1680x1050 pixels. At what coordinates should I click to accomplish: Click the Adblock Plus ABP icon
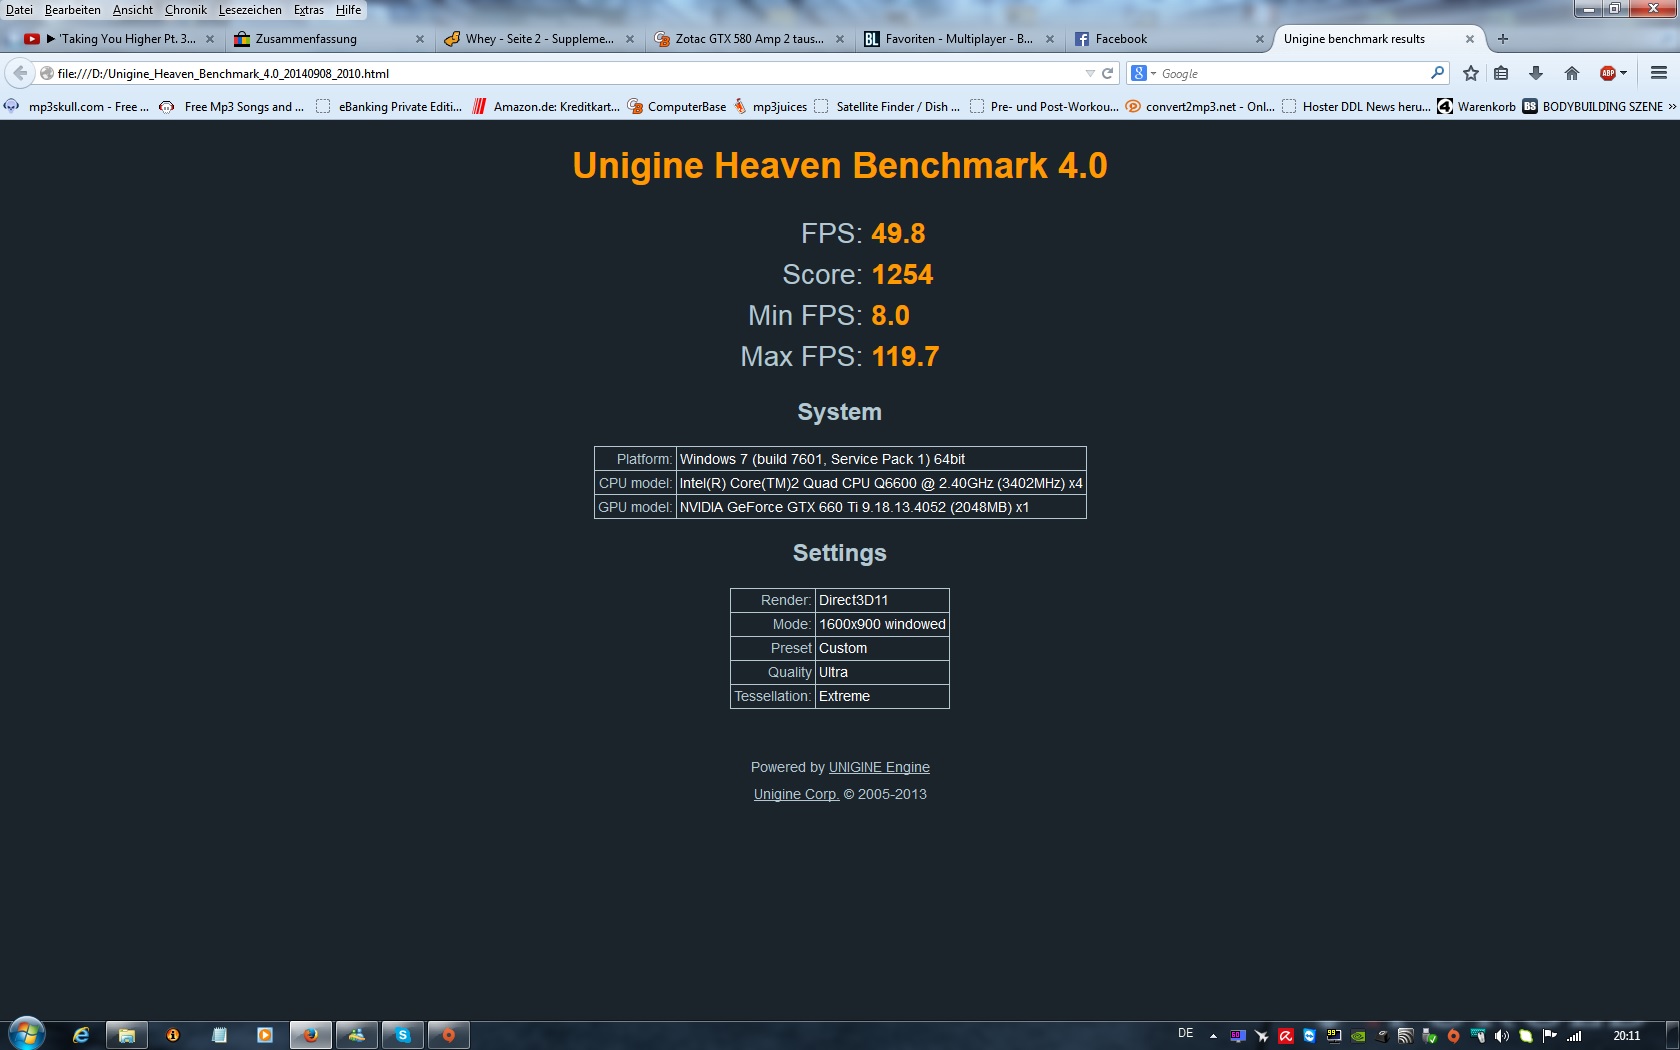pyautogui.click(x=1608, y=73)
